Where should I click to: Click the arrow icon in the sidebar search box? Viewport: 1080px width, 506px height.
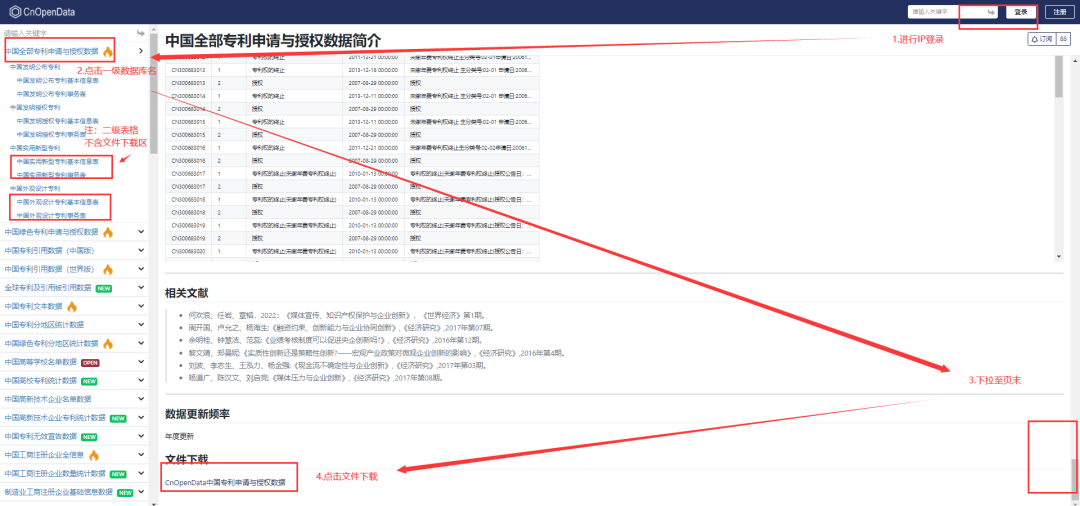point(141,33)
